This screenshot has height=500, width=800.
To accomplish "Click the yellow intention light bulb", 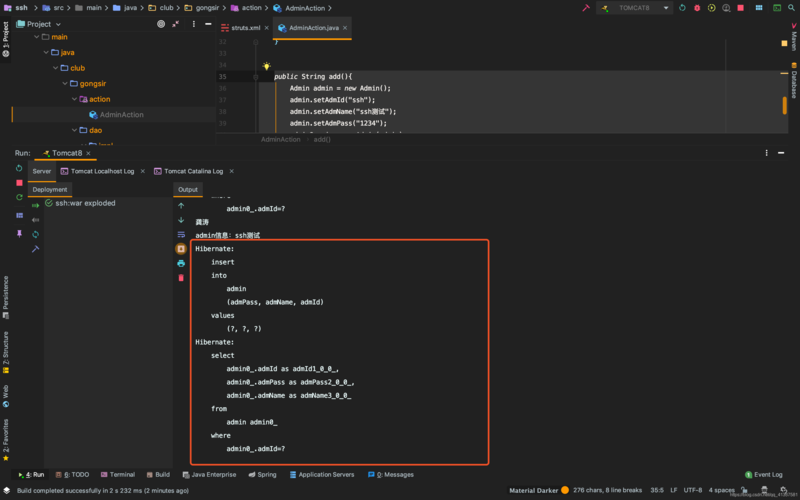I will 266,66.
